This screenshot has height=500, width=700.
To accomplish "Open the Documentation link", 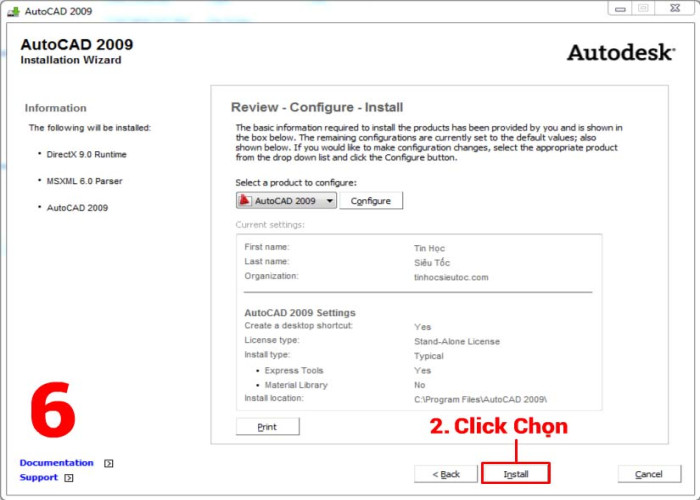I will [x=57, y=463].
